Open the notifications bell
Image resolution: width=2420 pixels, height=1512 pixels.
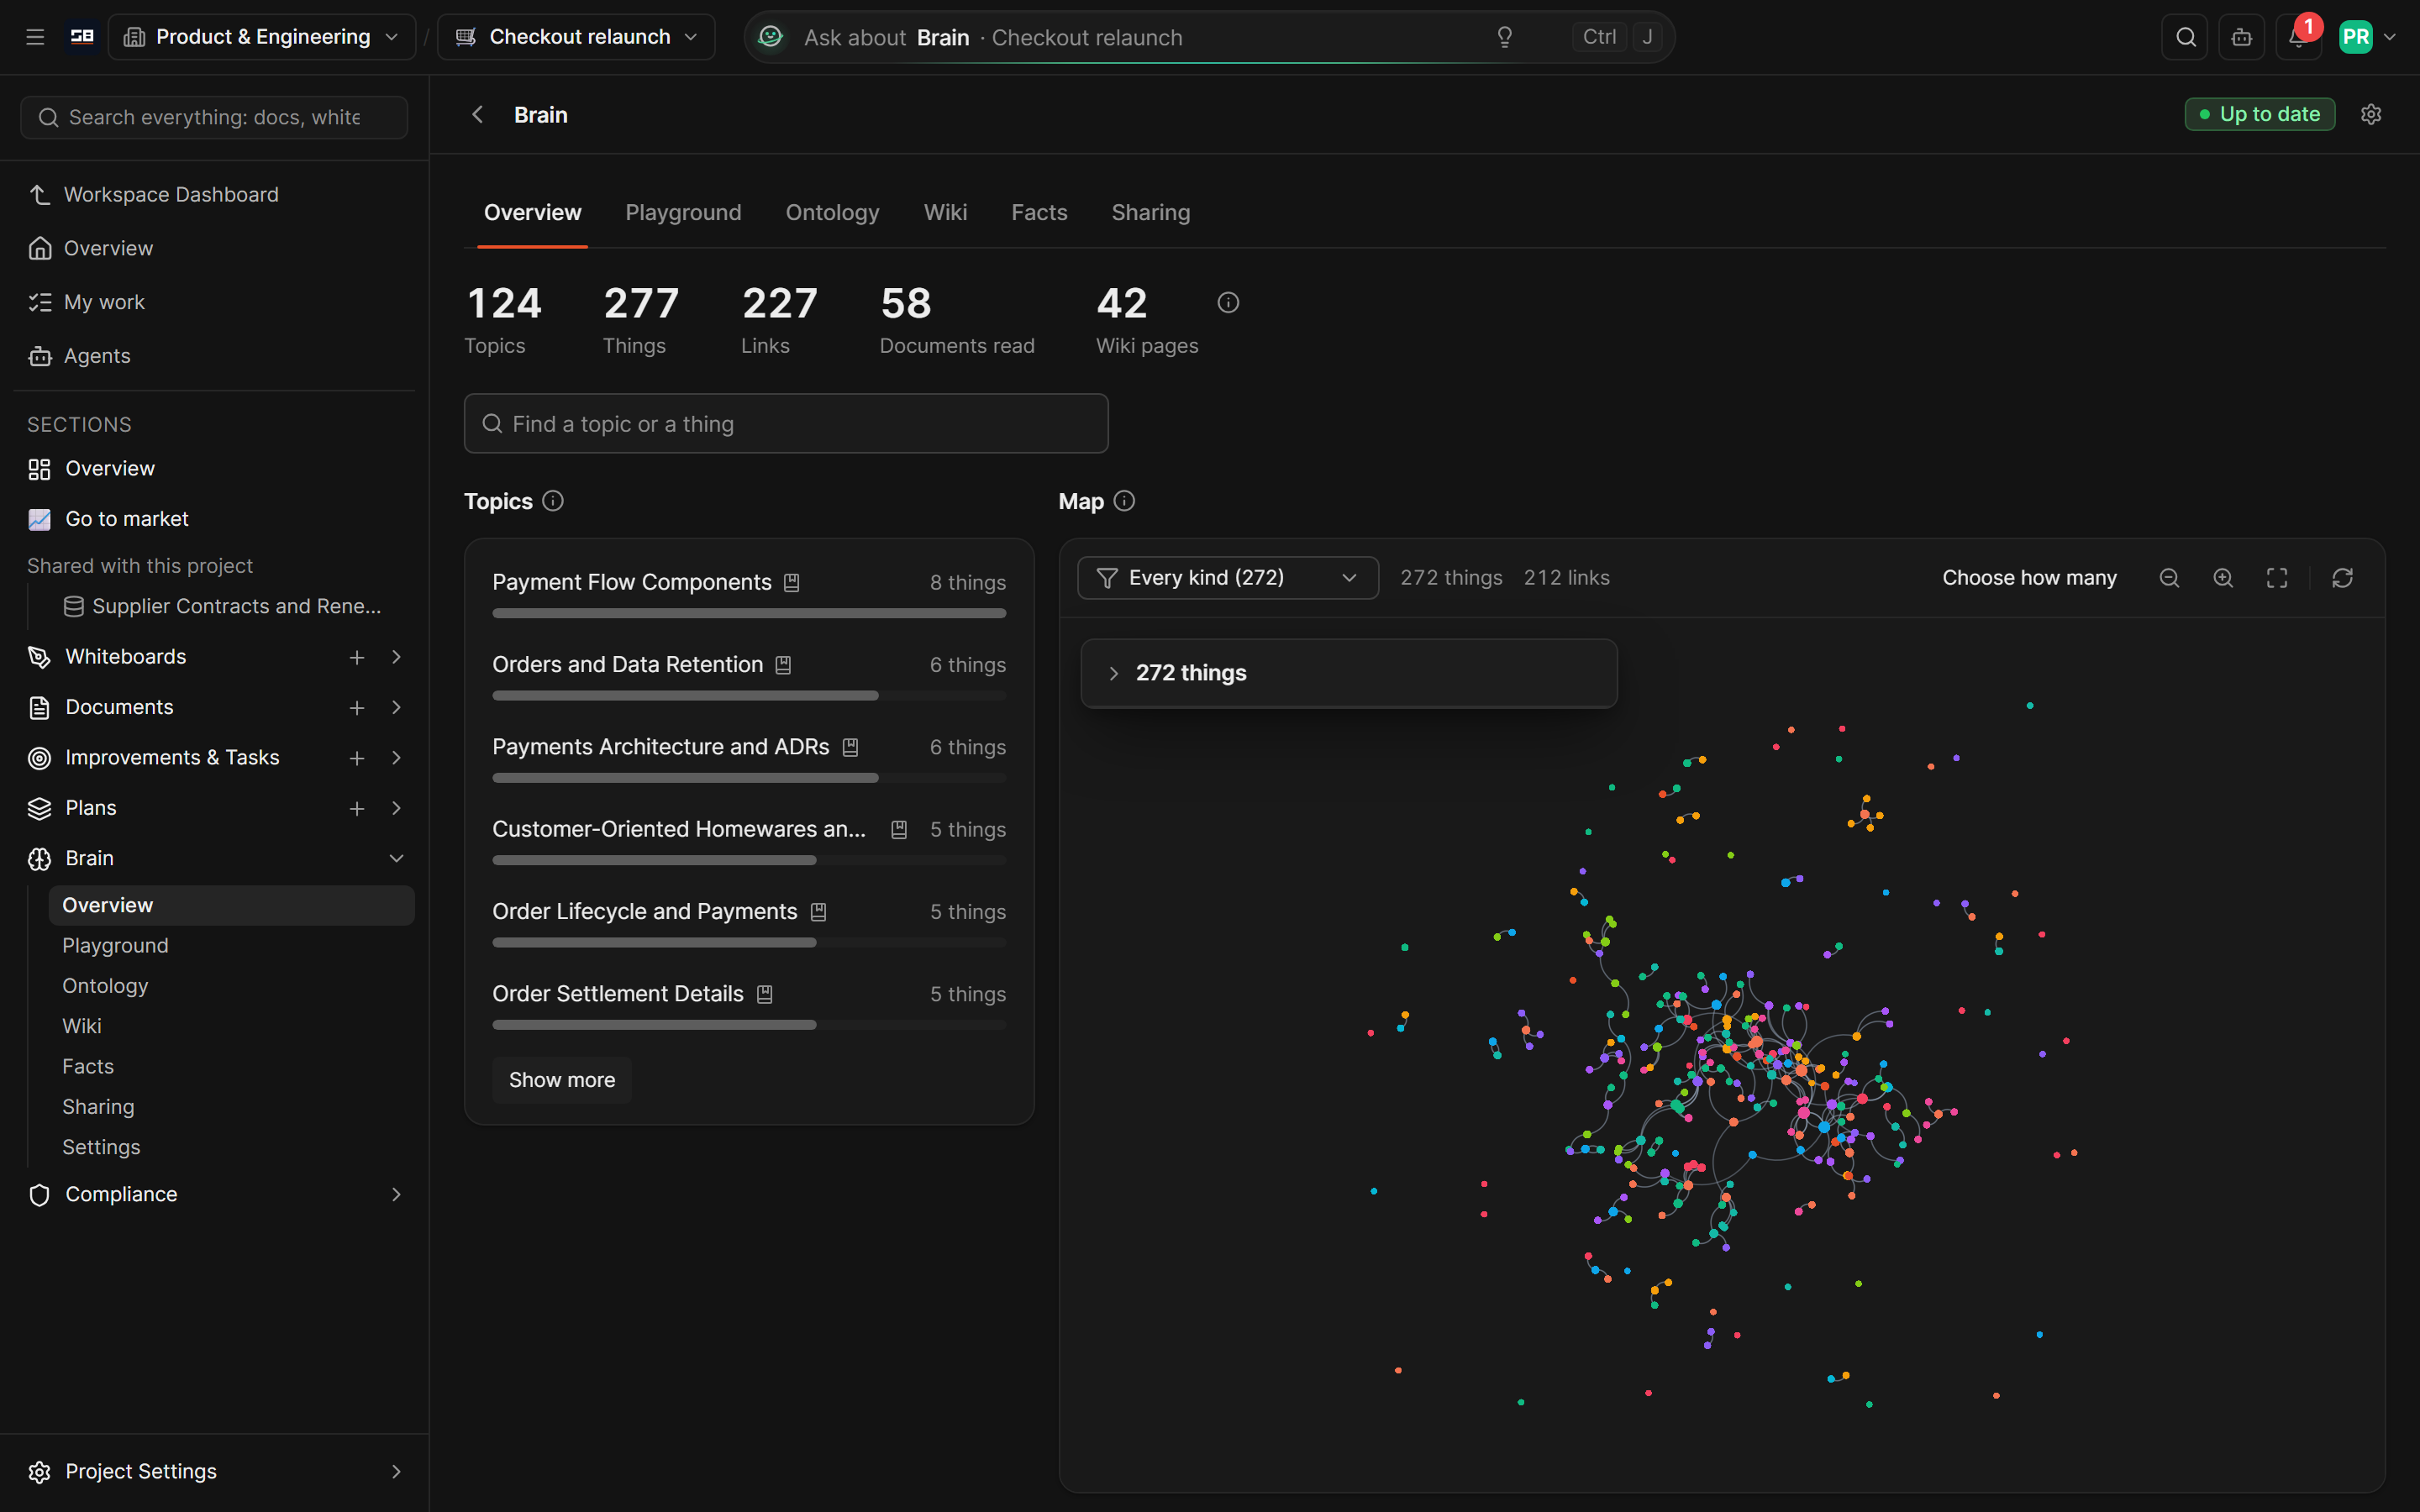pyautogui.click(x=2298, y=37)
